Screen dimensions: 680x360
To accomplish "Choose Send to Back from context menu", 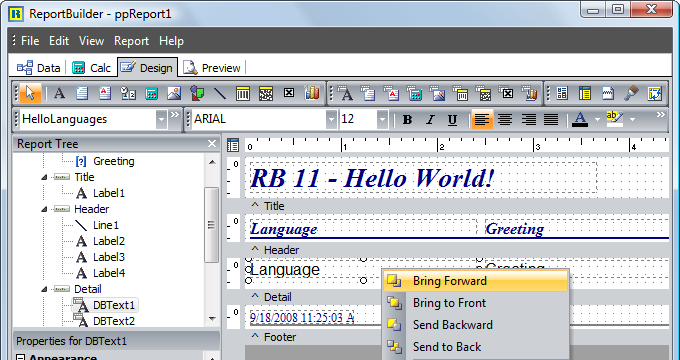I will coord(475,347).
